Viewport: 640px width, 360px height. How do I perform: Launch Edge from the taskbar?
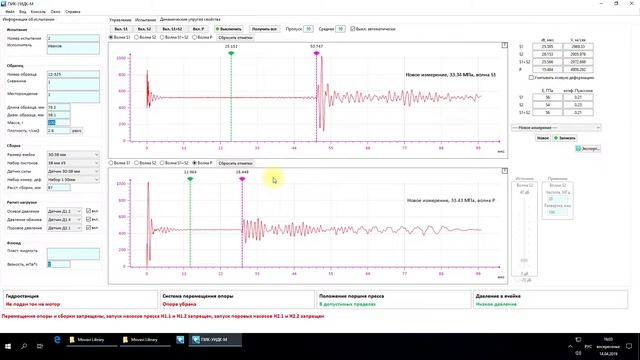coord(57,340)
